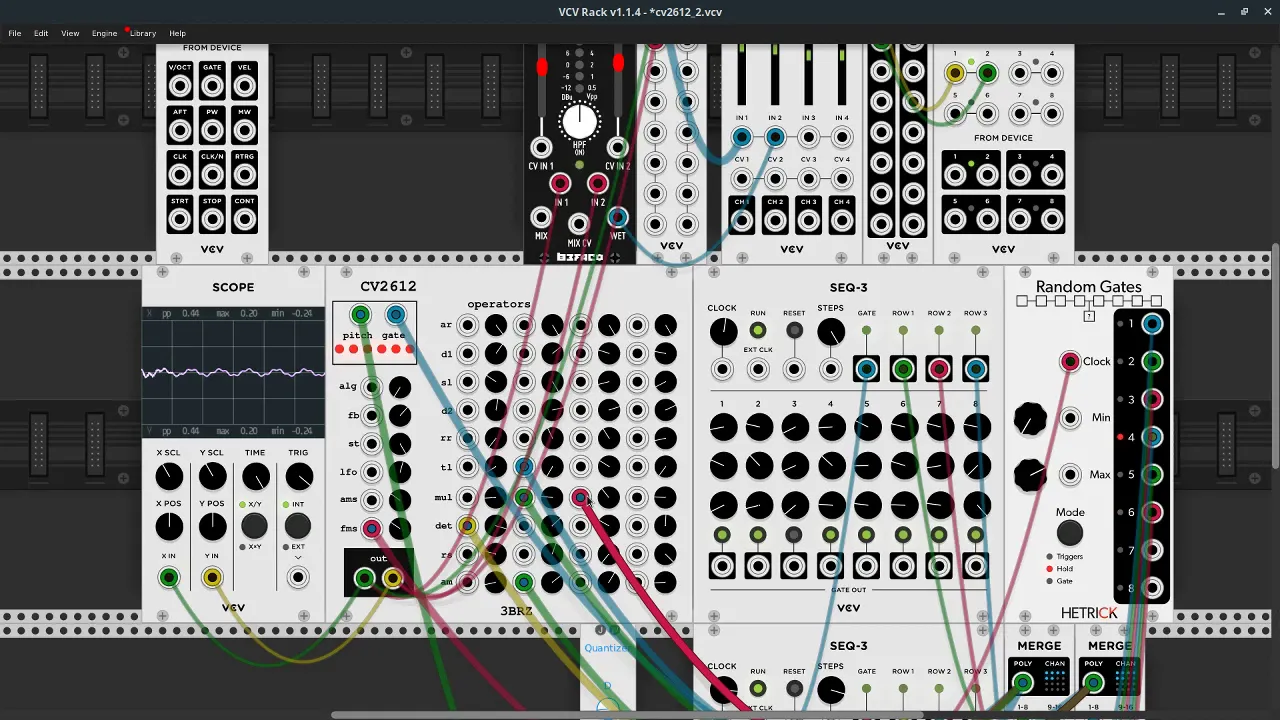Toggle the RUN button on upper SEQ-3
The height and width of the screenshot is (720, 1280).
pyautogui.click(x=758, y=331)
